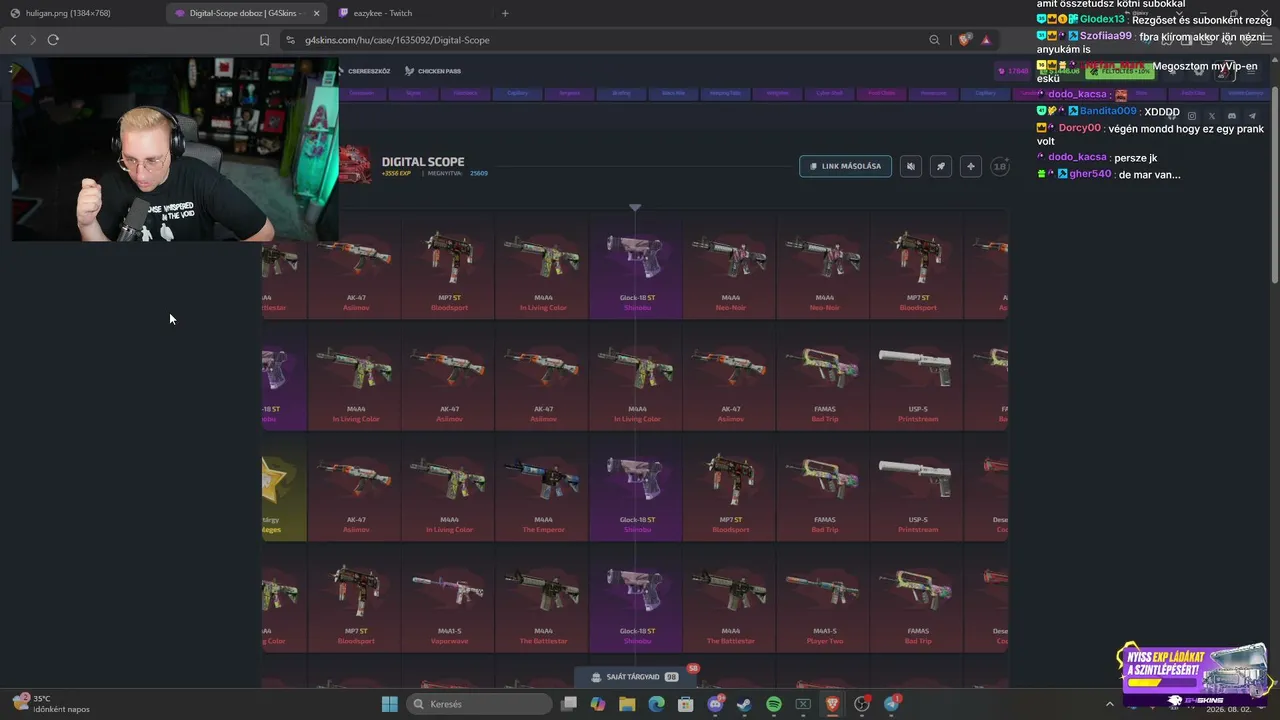This screenshot has height=720, width=1280.
Task: Open the G4Skins Telegram social icon
Action: 1251,116
